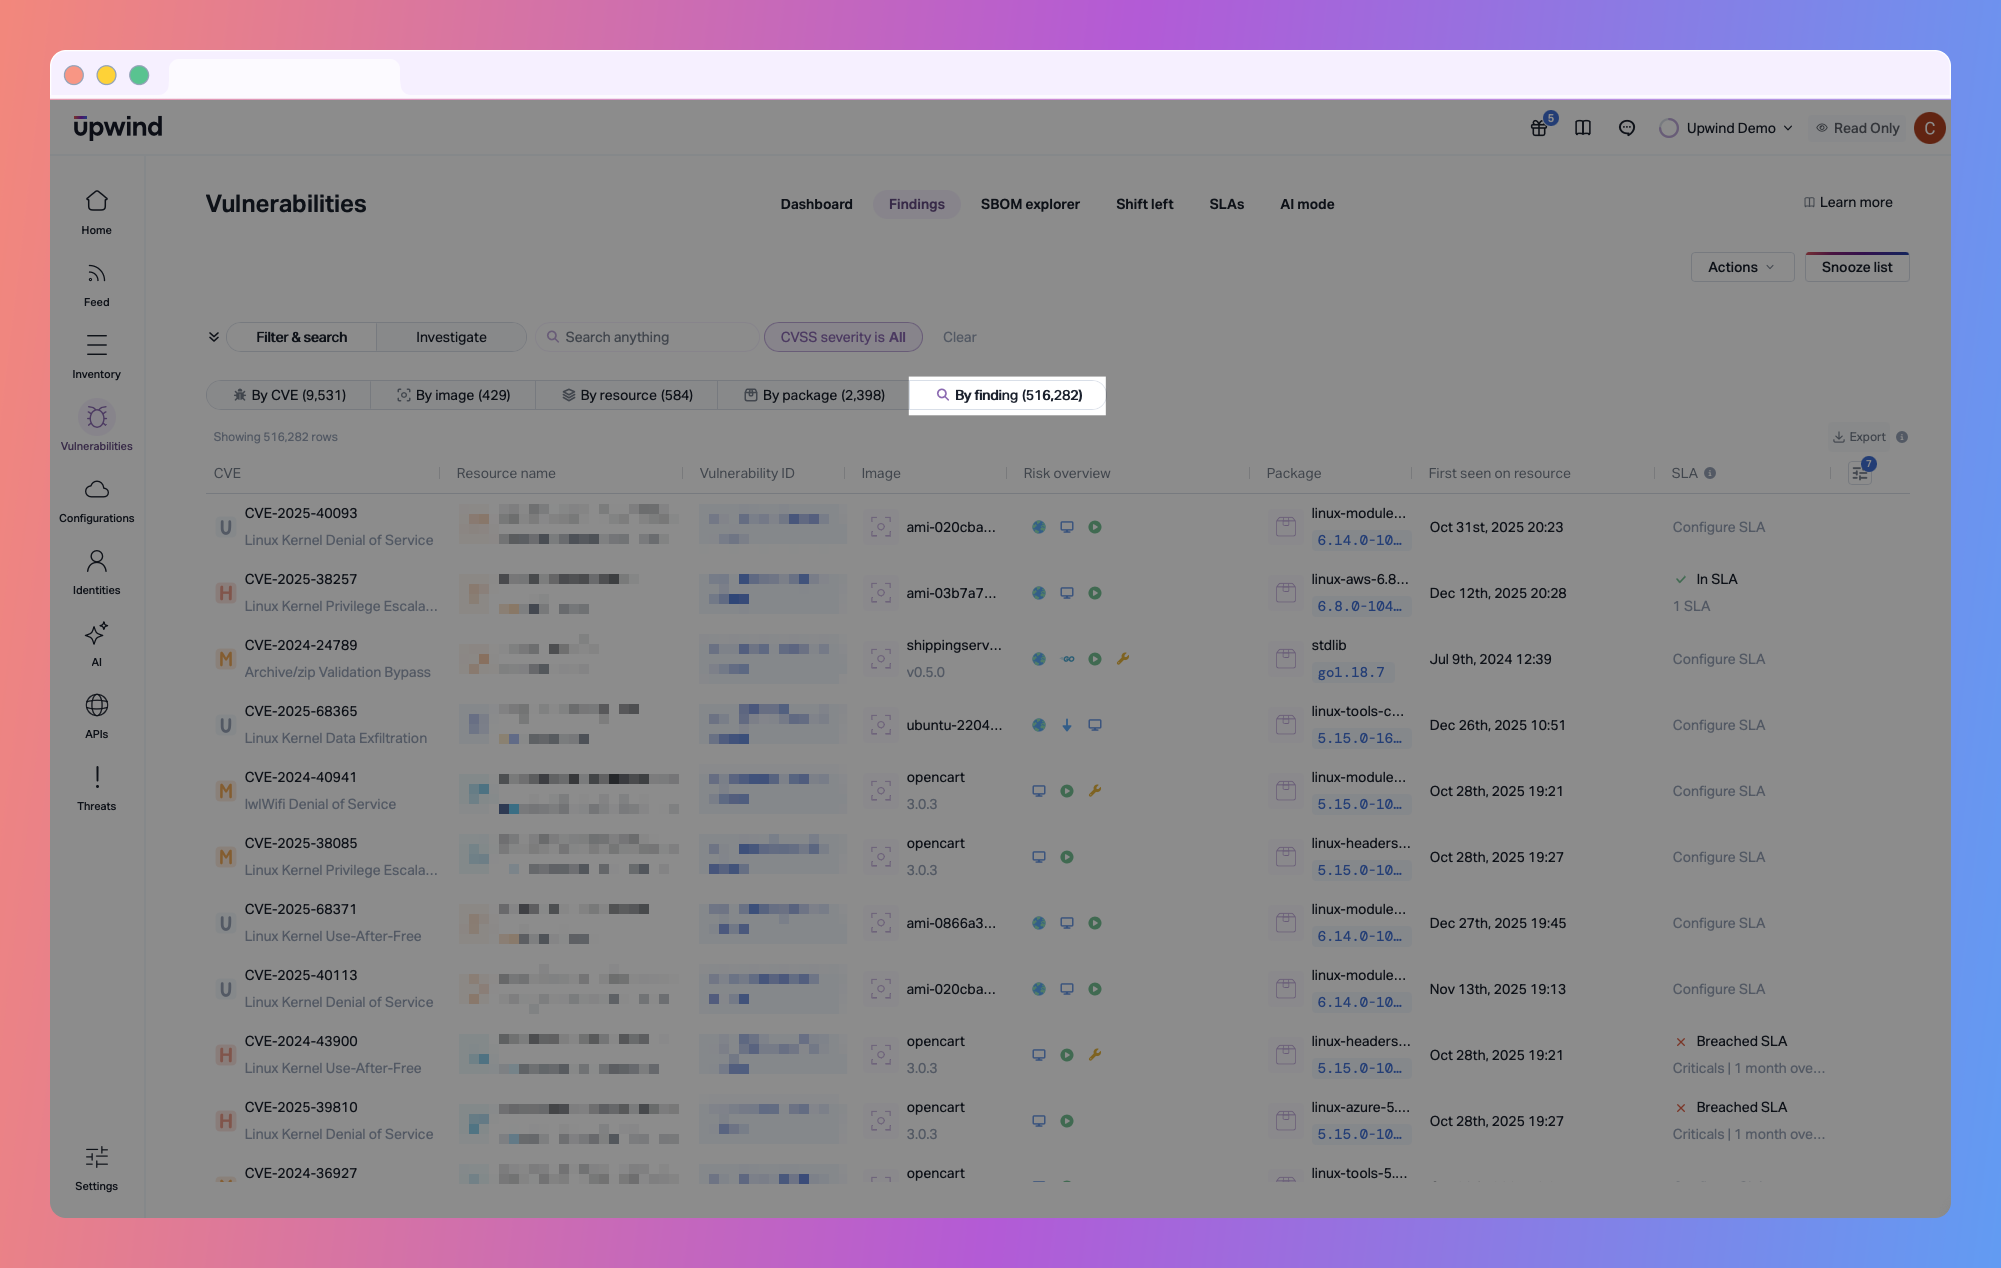
Task: Toggle Read Only mode in the header
Action: pos(1857,128)
